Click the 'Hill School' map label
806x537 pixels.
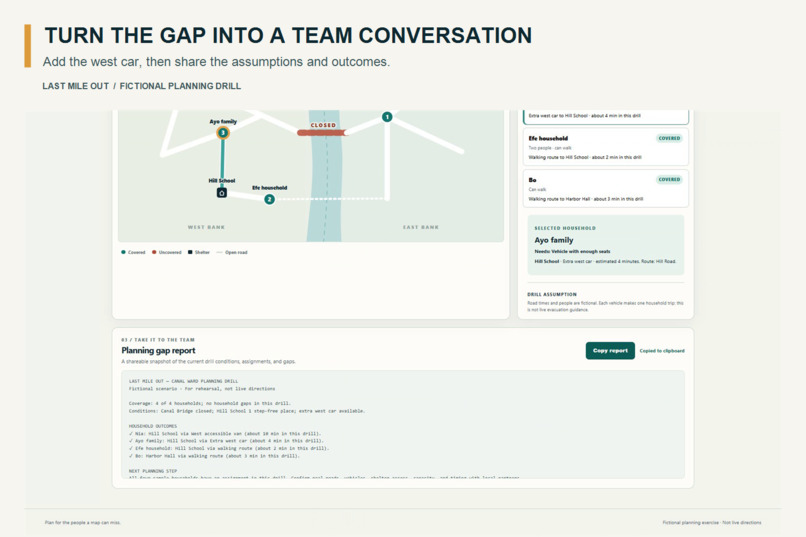pos(222,181)
